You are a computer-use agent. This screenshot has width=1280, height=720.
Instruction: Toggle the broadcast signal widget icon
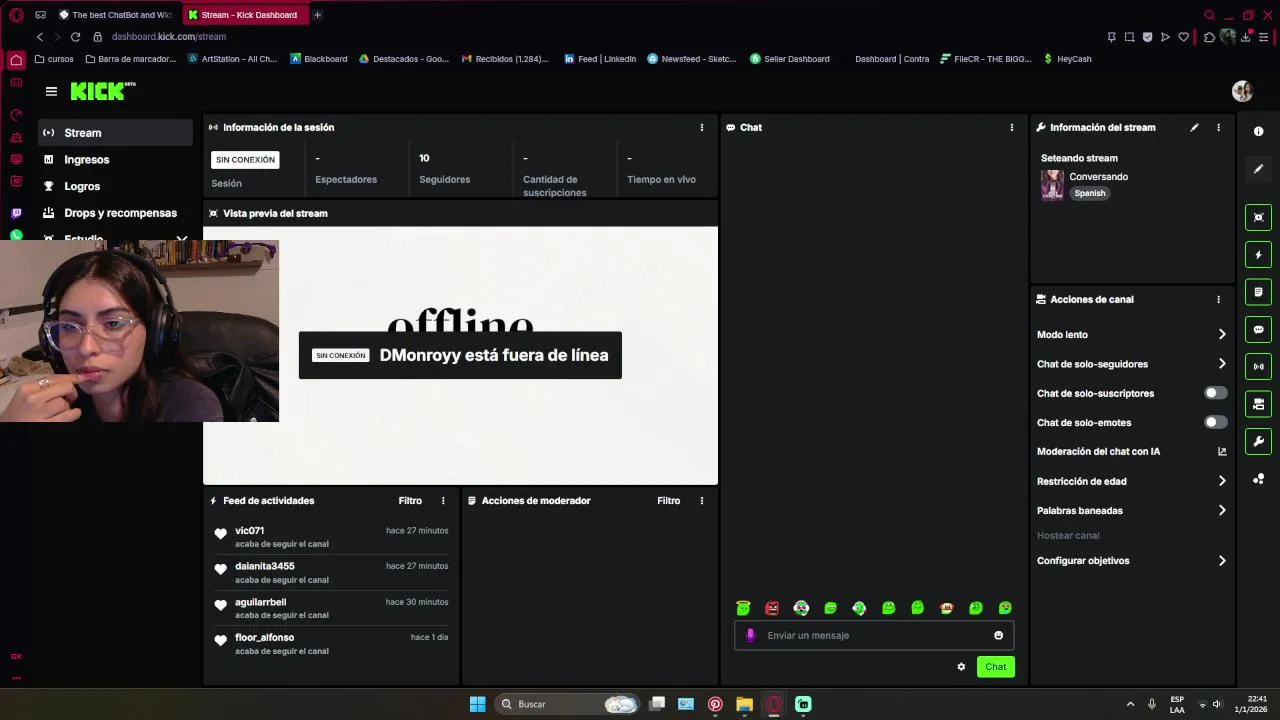pos(1258,366)
